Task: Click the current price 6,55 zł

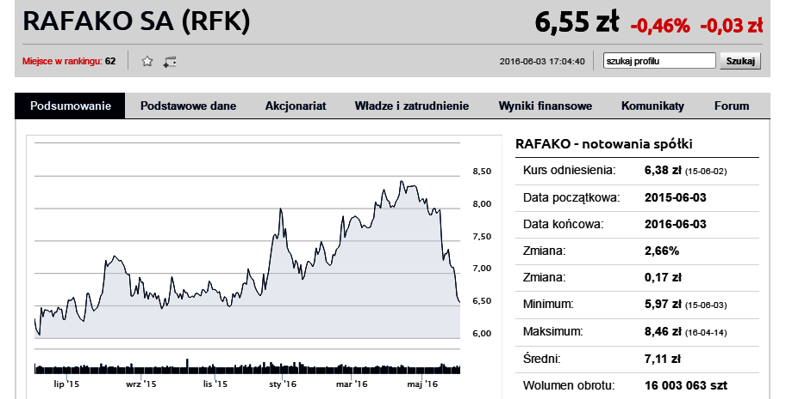Action: click(x=577, y=23)
